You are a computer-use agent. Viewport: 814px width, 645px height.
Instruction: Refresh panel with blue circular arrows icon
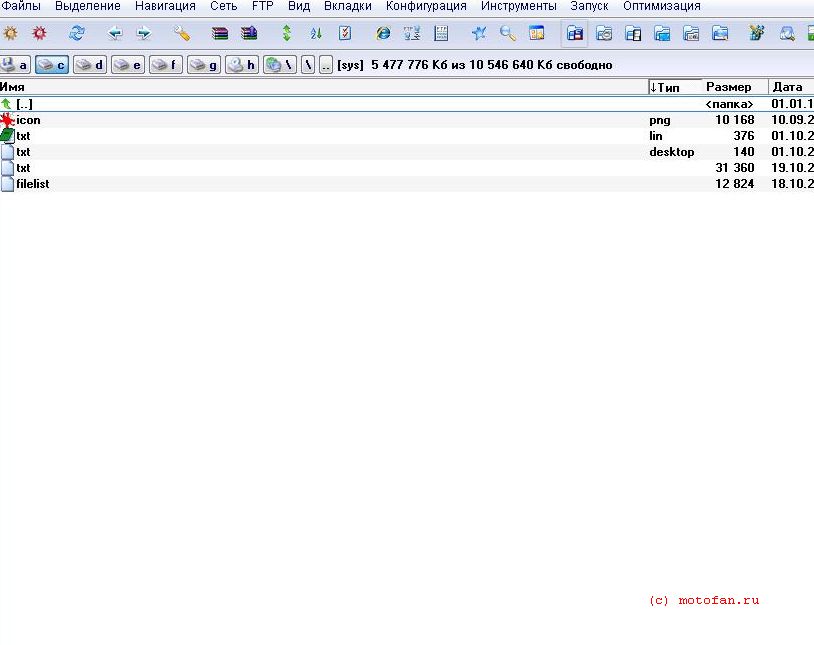[77, 34]
